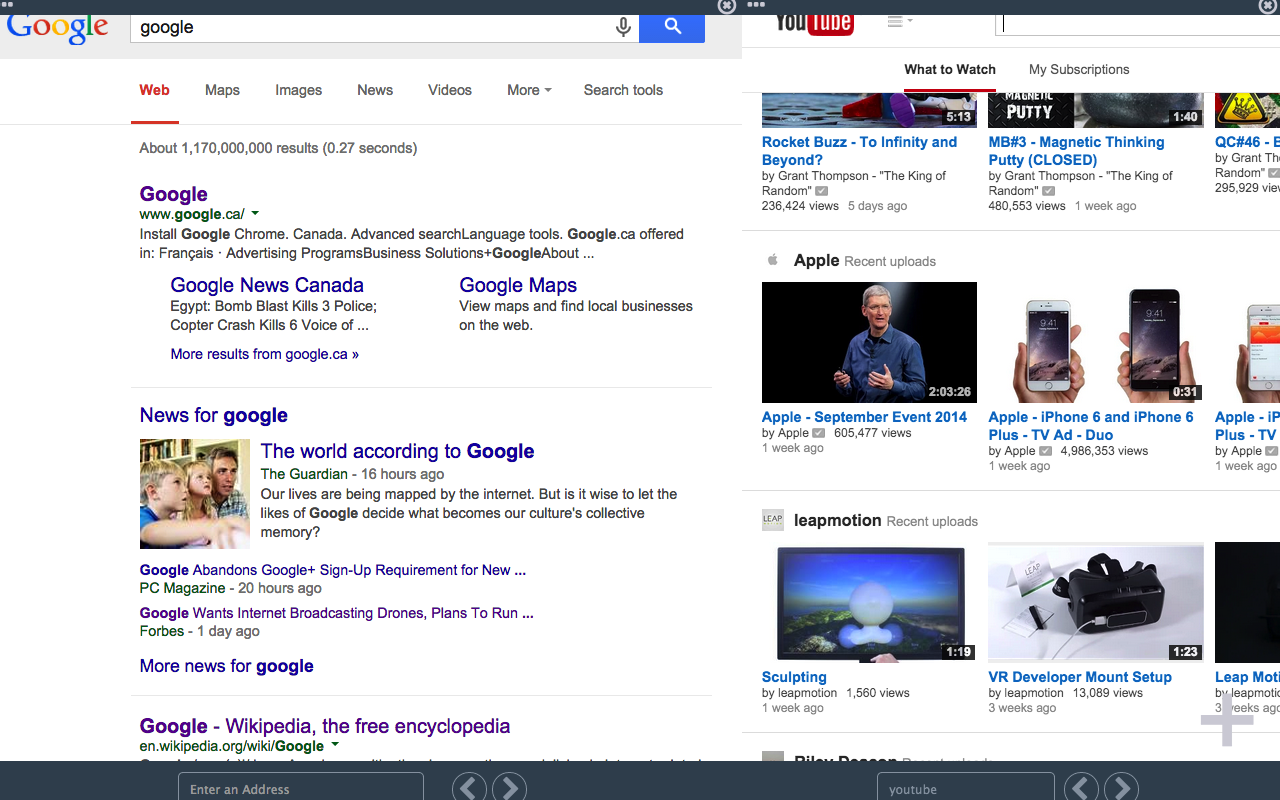1280x800 pixels.
Task: Select the Web search tab
Action: [x=154, y=90]
